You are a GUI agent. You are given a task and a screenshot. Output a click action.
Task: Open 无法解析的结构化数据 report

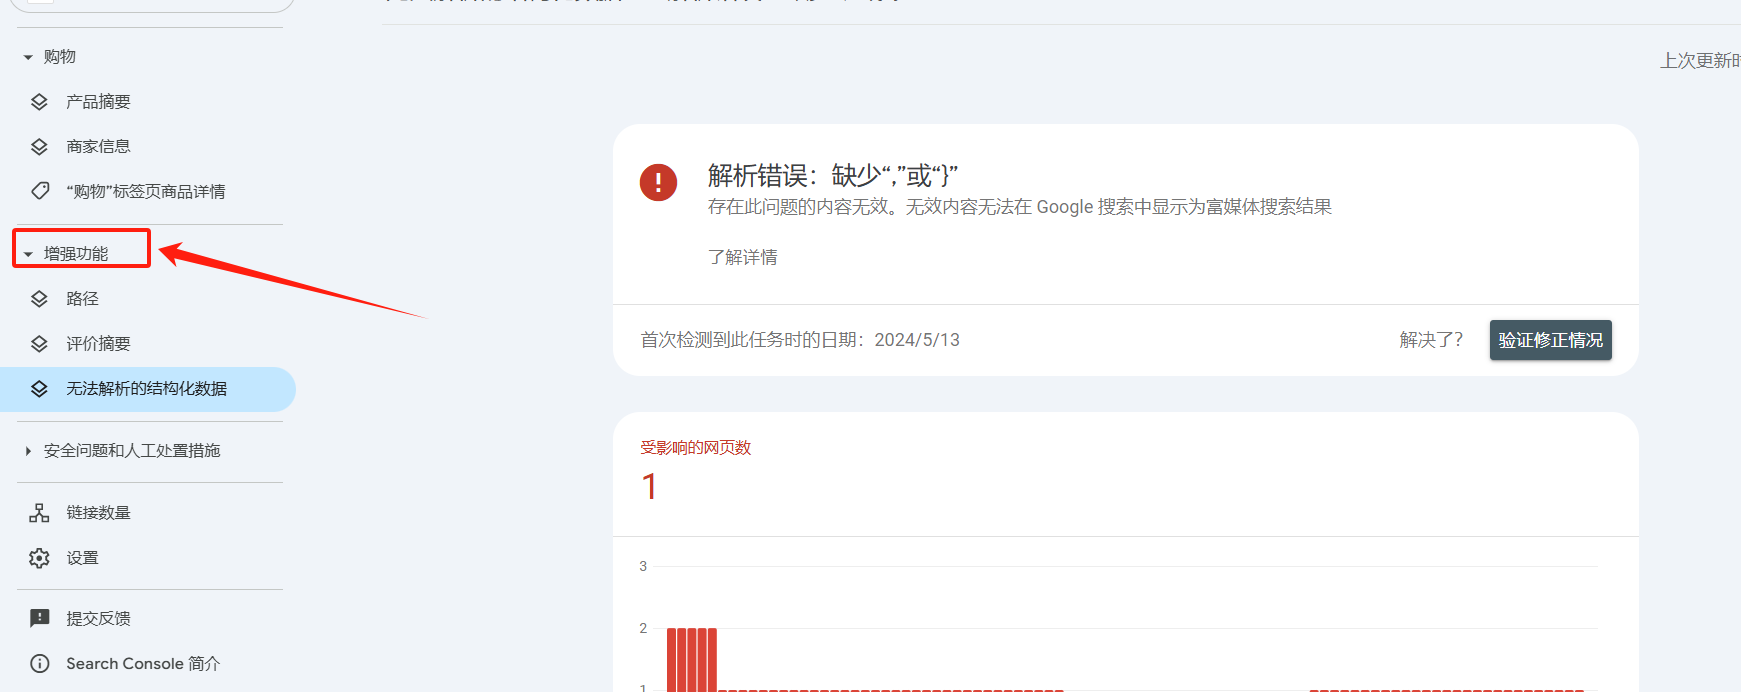pos(146,389)
